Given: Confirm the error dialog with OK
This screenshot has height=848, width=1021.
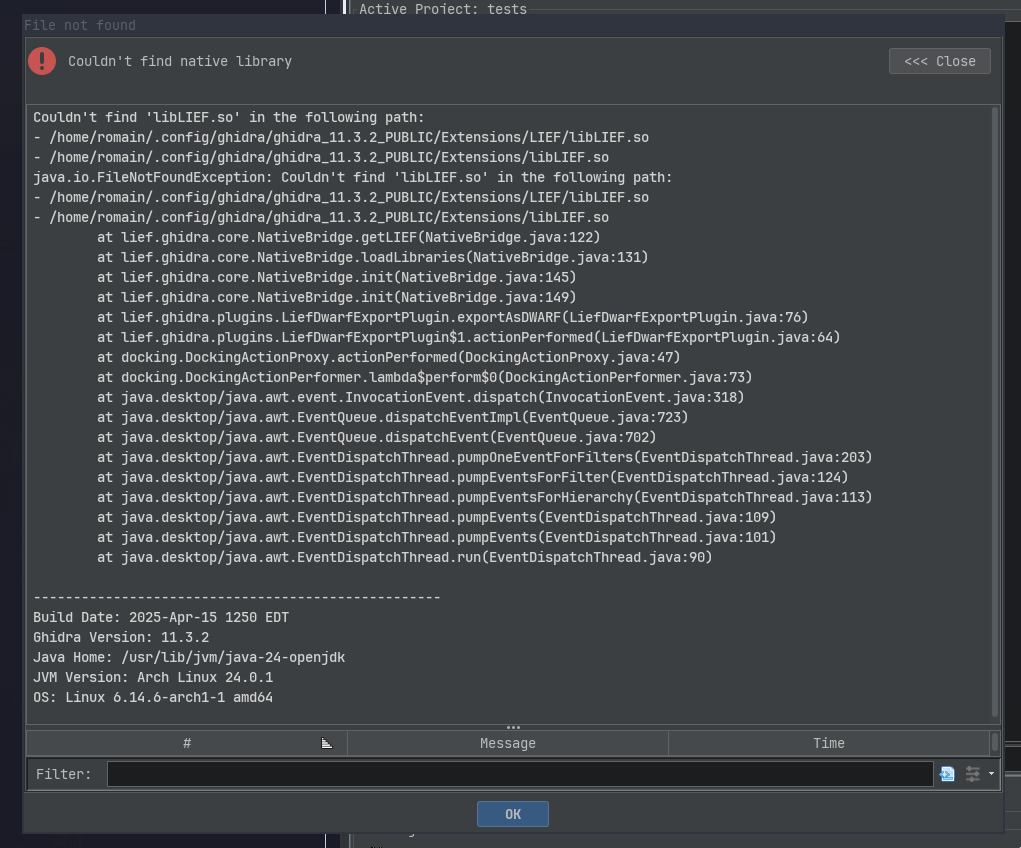Looking at the screenshot, I should click(512, 814).
